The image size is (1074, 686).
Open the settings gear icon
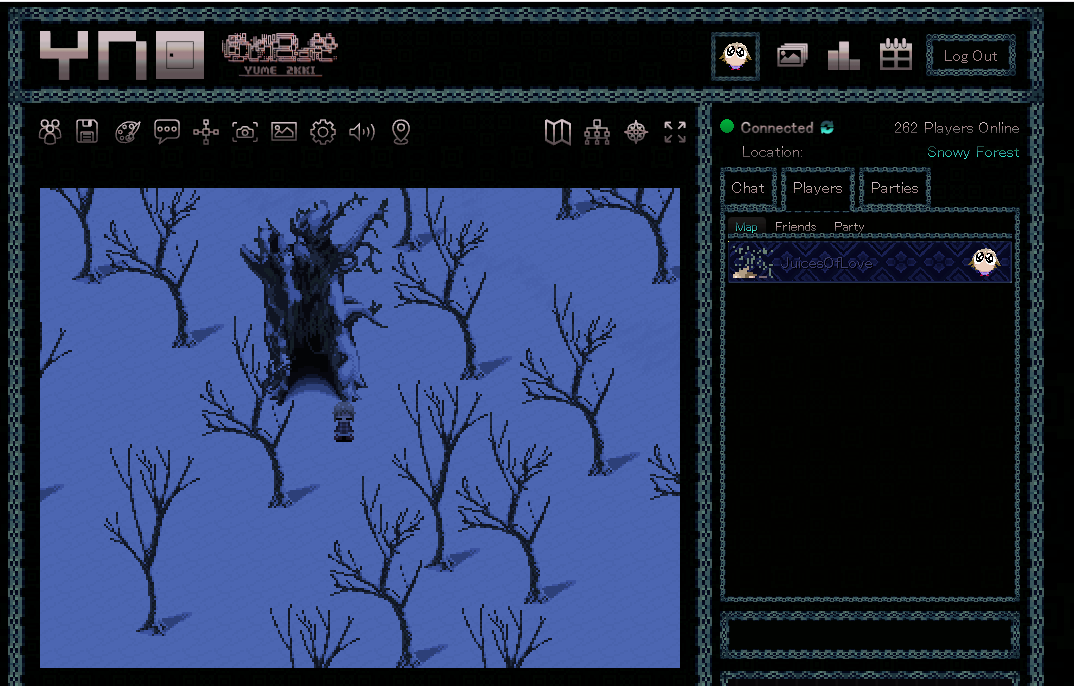pyautogui.click(x=322, y=131)
